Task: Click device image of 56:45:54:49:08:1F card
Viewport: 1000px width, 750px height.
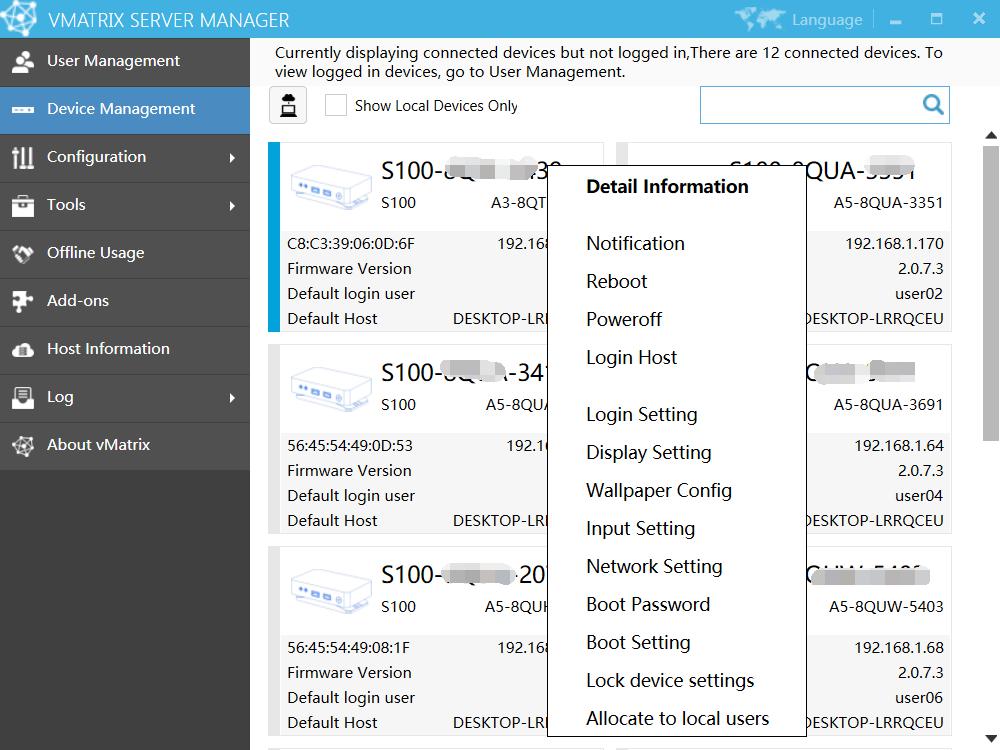Action: point(330,591)
